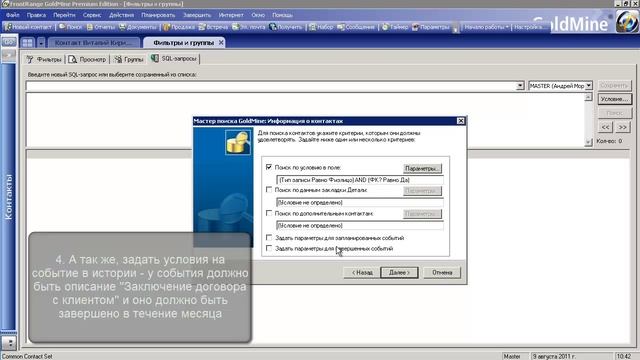Image resolution: width=640 pixels, height=360 pixels.
Task: Enable Поиск по дополнительным контактам checkbox
Action: (269, 213)
